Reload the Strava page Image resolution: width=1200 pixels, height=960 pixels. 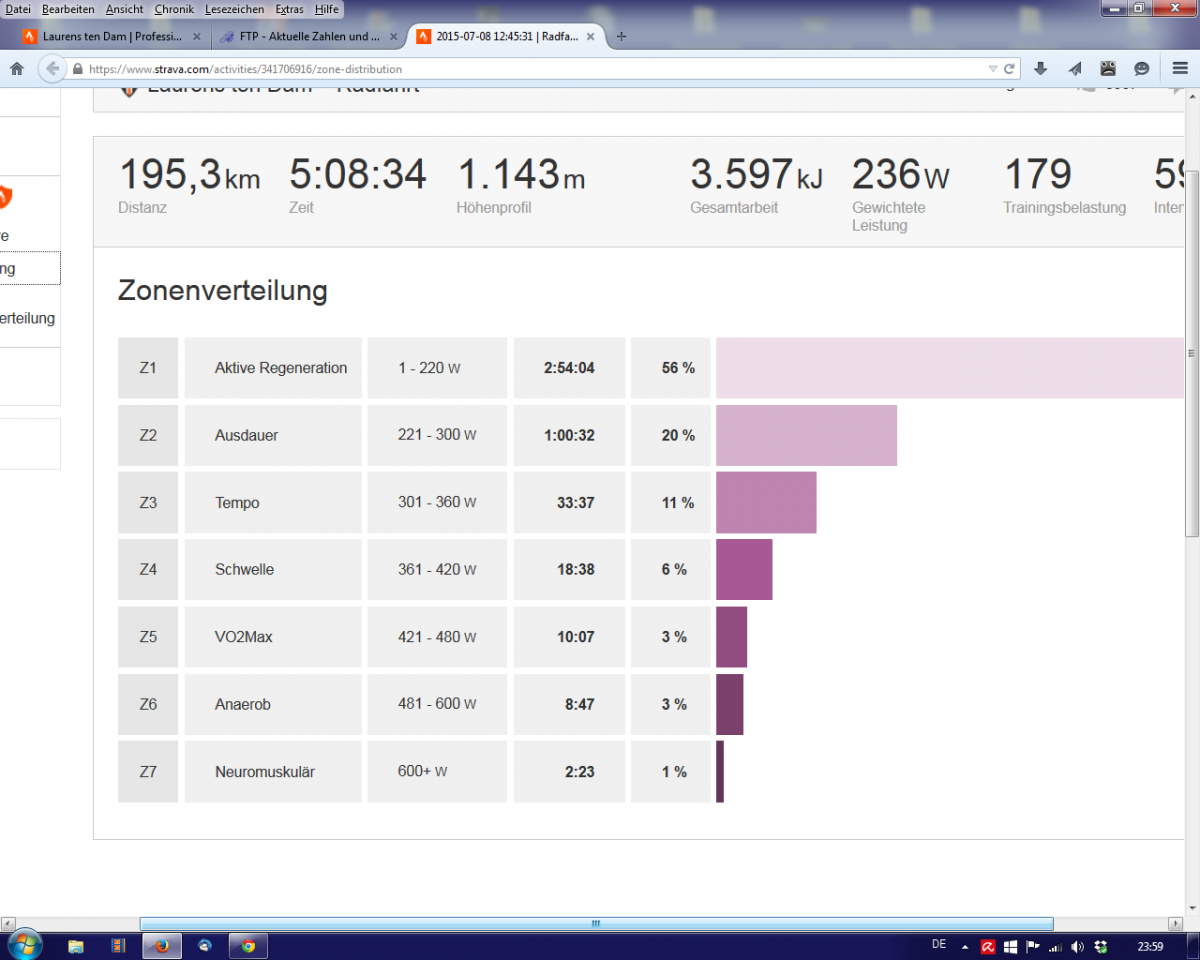pos(1009,69)
